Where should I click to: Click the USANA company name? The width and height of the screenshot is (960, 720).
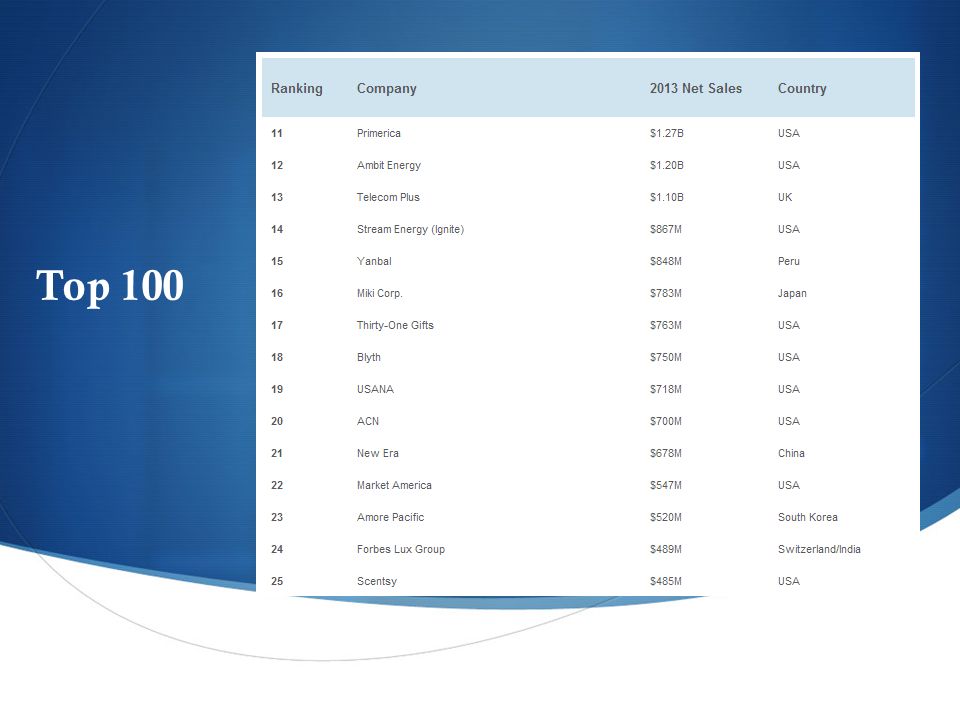tap(375, 389)
